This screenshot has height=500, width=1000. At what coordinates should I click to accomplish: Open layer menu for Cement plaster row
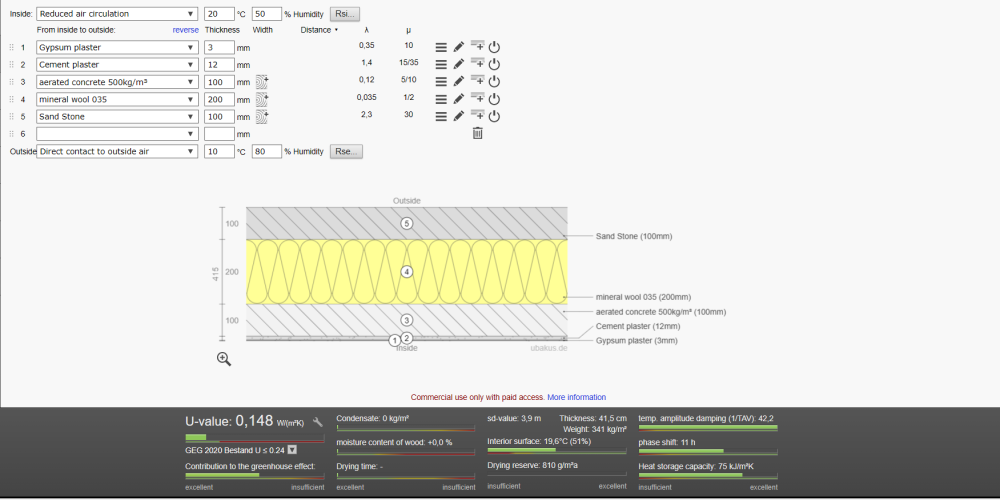[441, 64]
